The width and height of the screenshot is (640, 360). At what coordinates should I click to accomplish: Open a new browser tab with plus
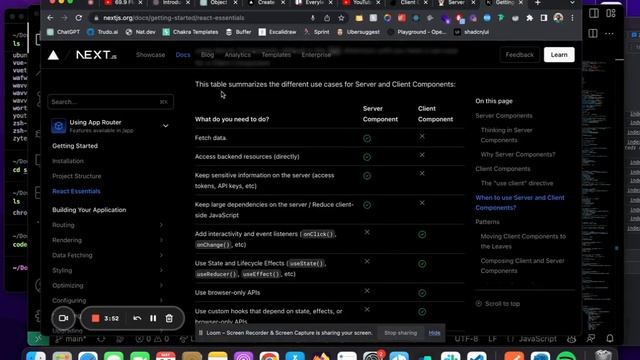[x=538, y=3]
